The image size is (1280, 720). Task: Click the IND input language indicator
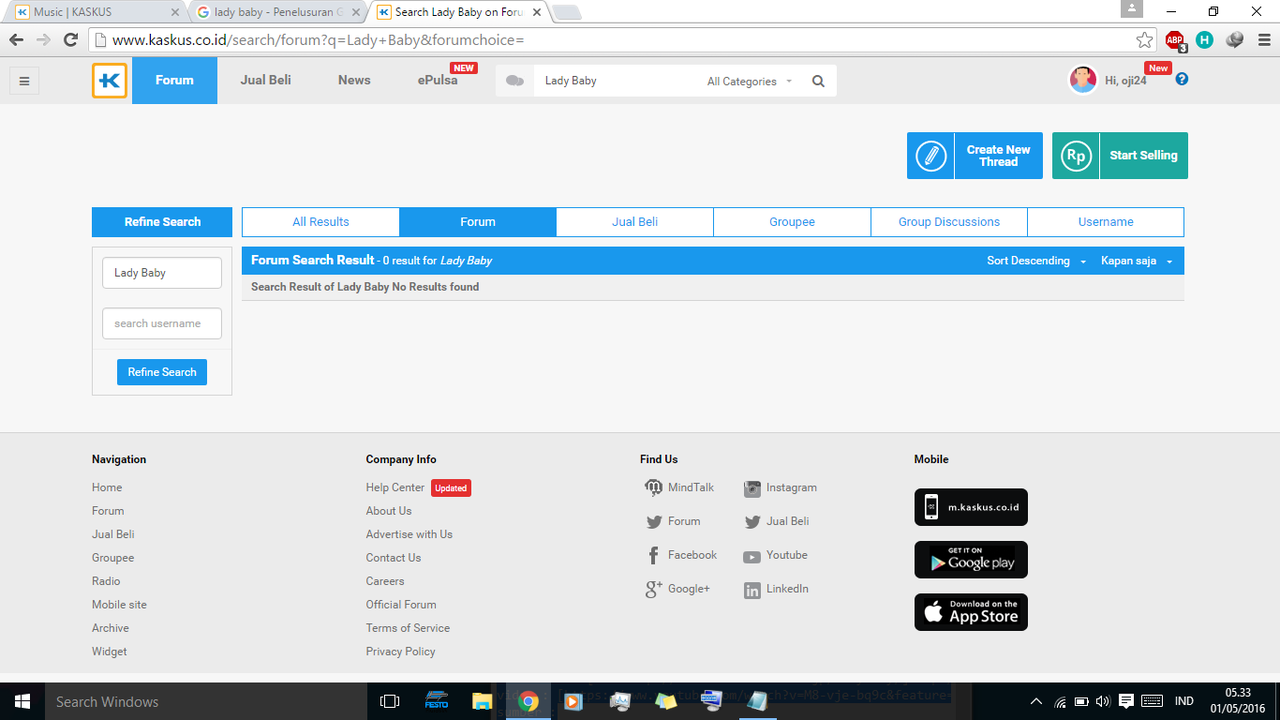click(x=1184, y=701)
